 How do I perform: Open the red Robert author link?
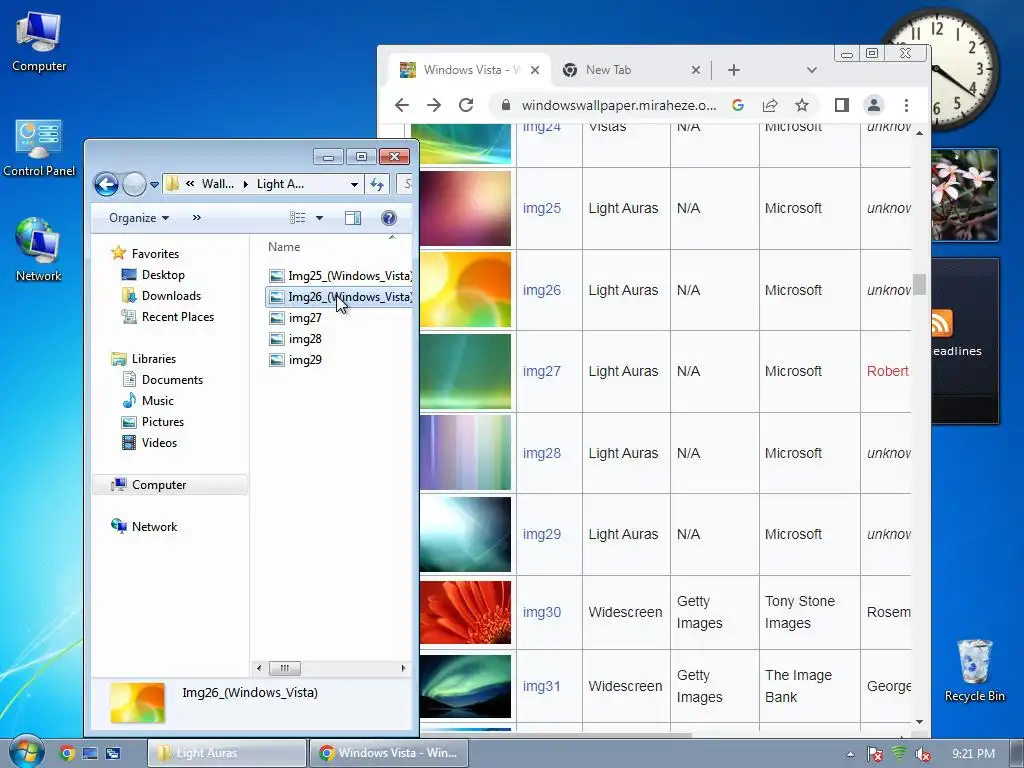tap(888, 371)
